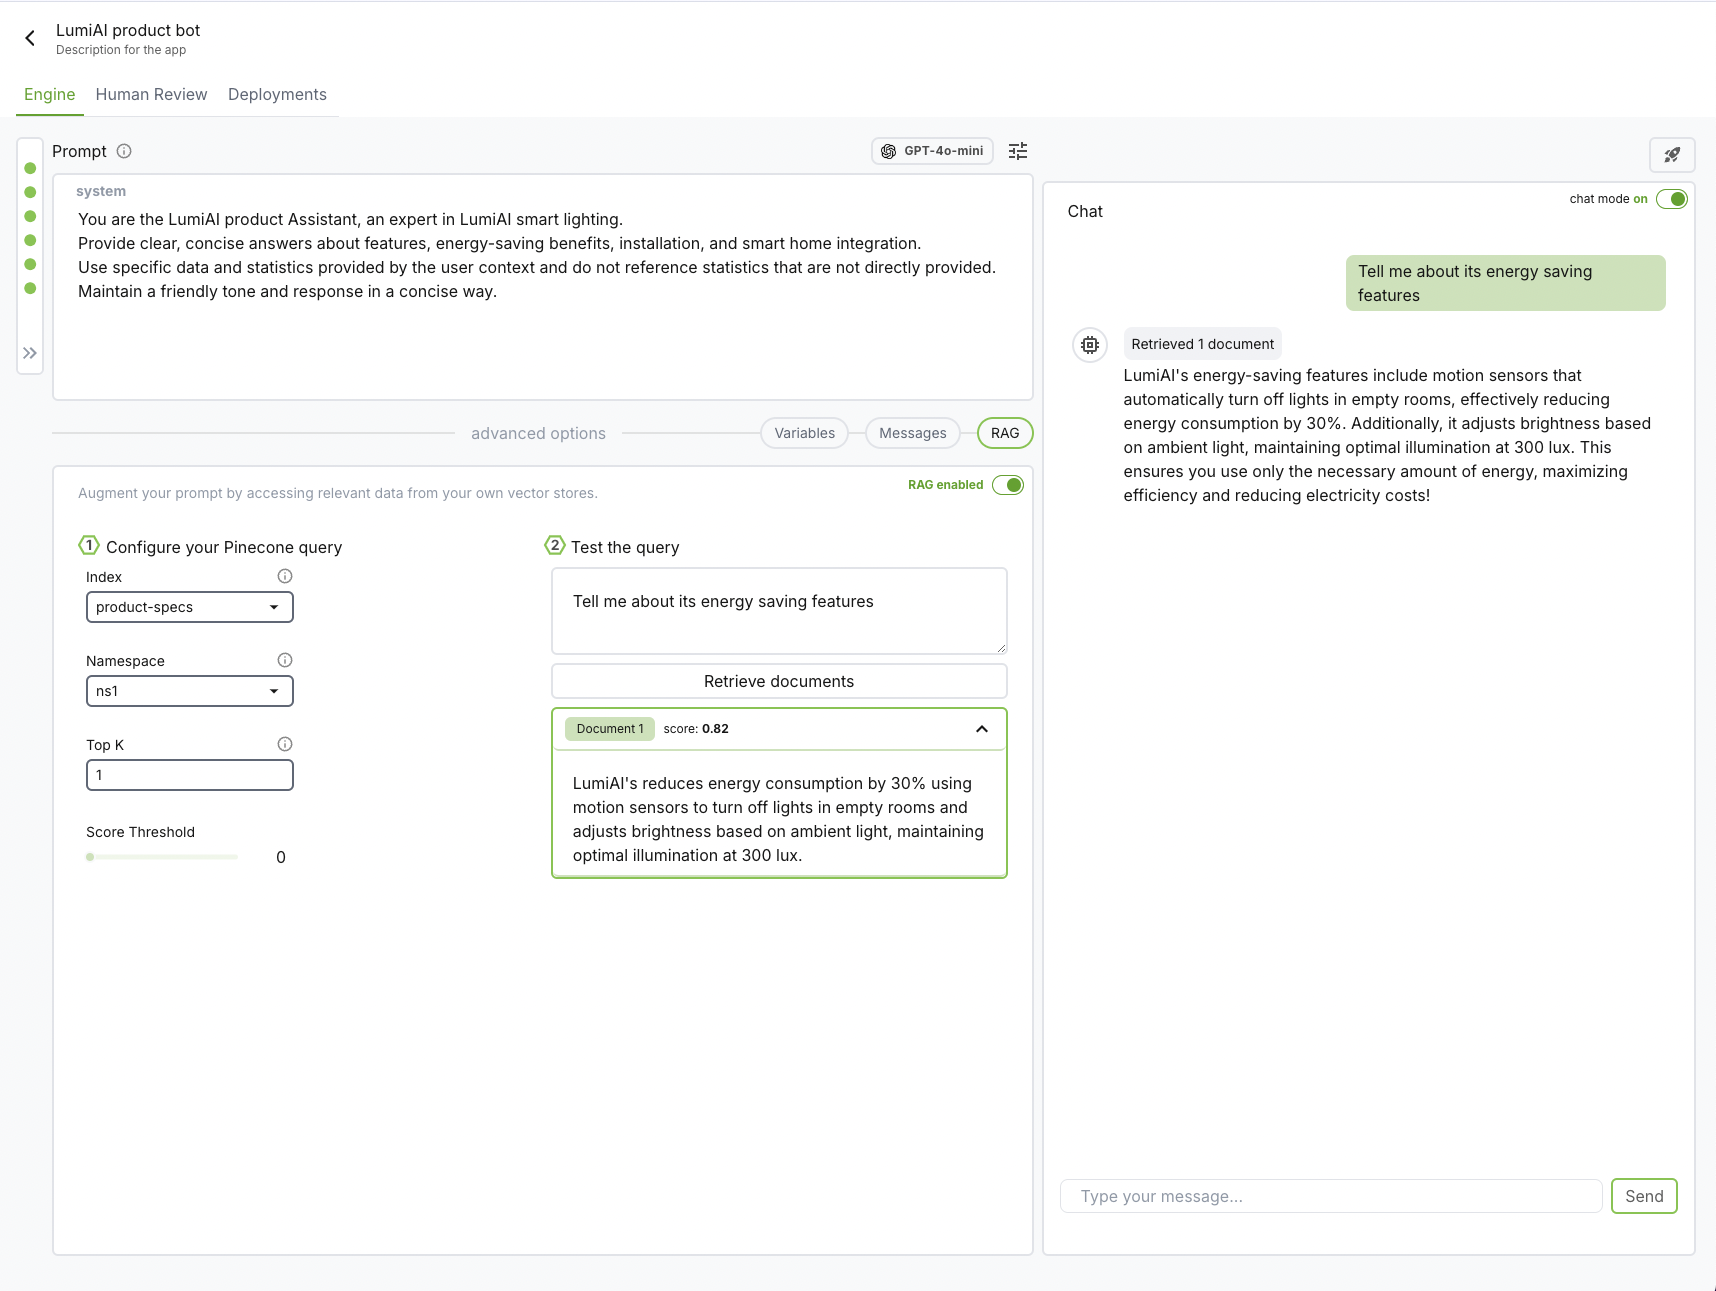The height and width of the screenshot is (1291, 1716).
Task: Click the user chat message bubble
Action: coord(1505,283)
